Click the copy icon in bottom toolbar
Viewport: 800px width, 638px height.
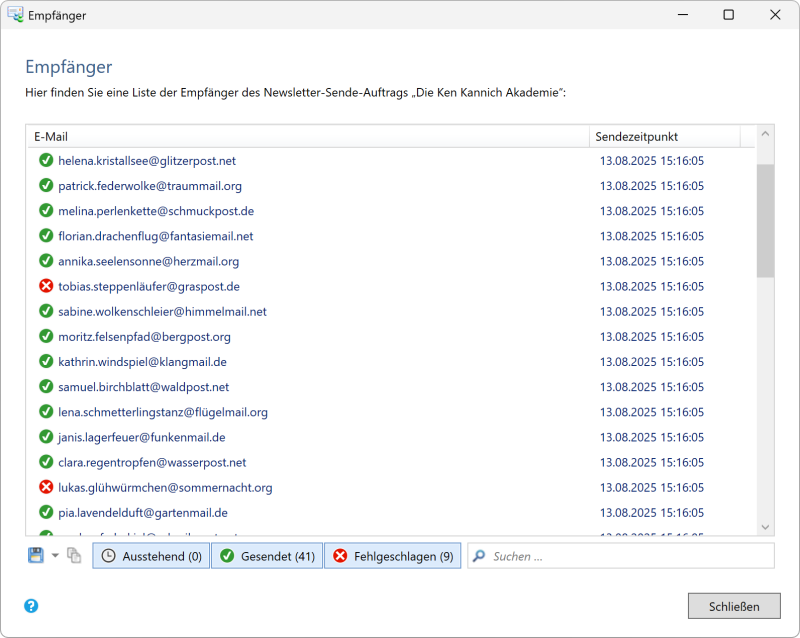coord(74,556)
